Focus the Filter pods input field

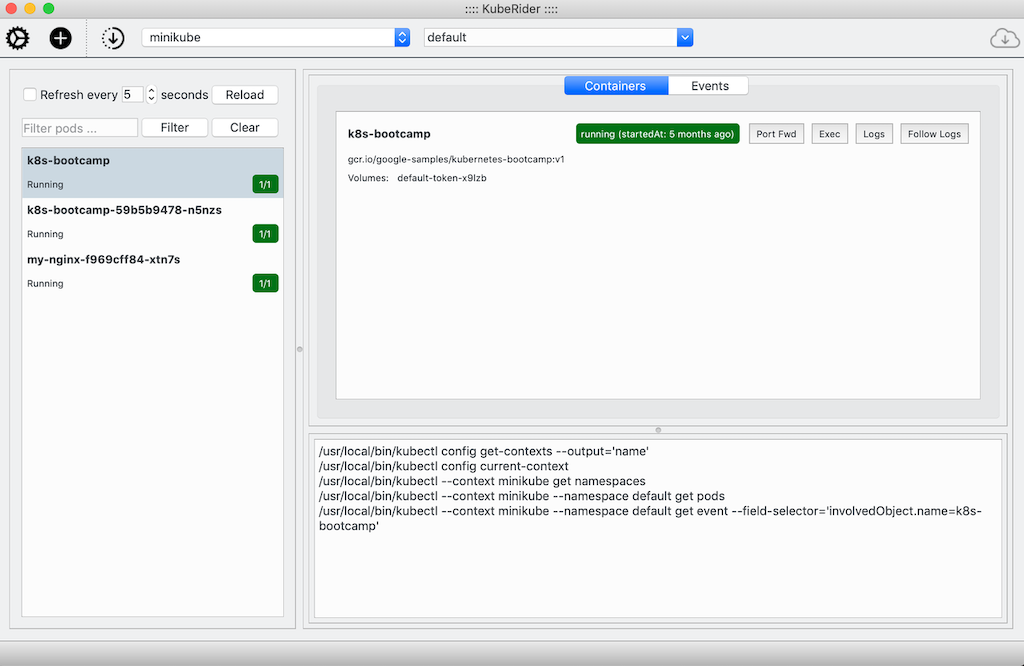click(80, 128)
